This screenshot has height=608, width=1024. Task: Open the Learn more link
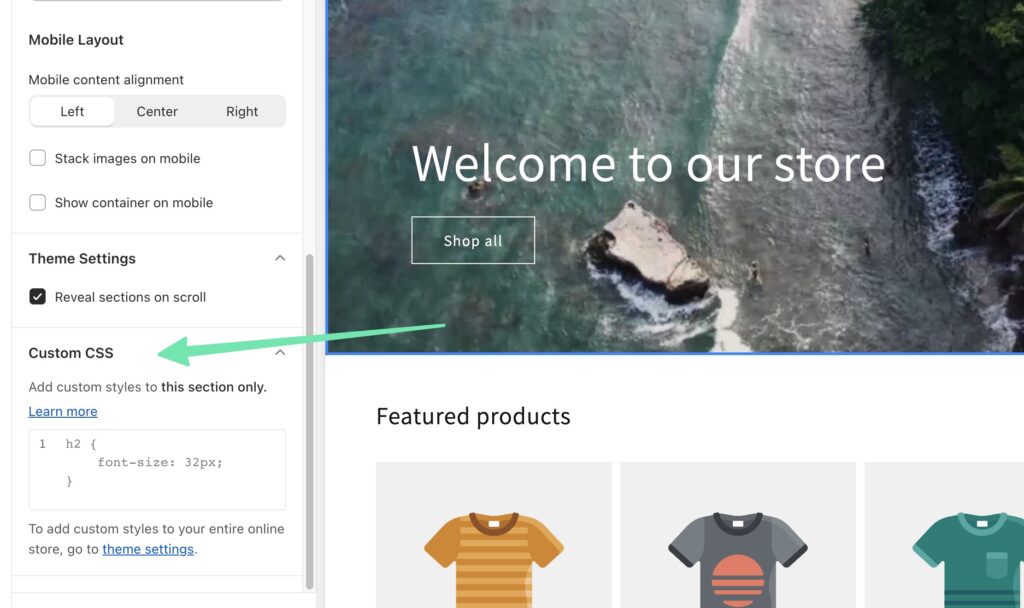(63, 411)
